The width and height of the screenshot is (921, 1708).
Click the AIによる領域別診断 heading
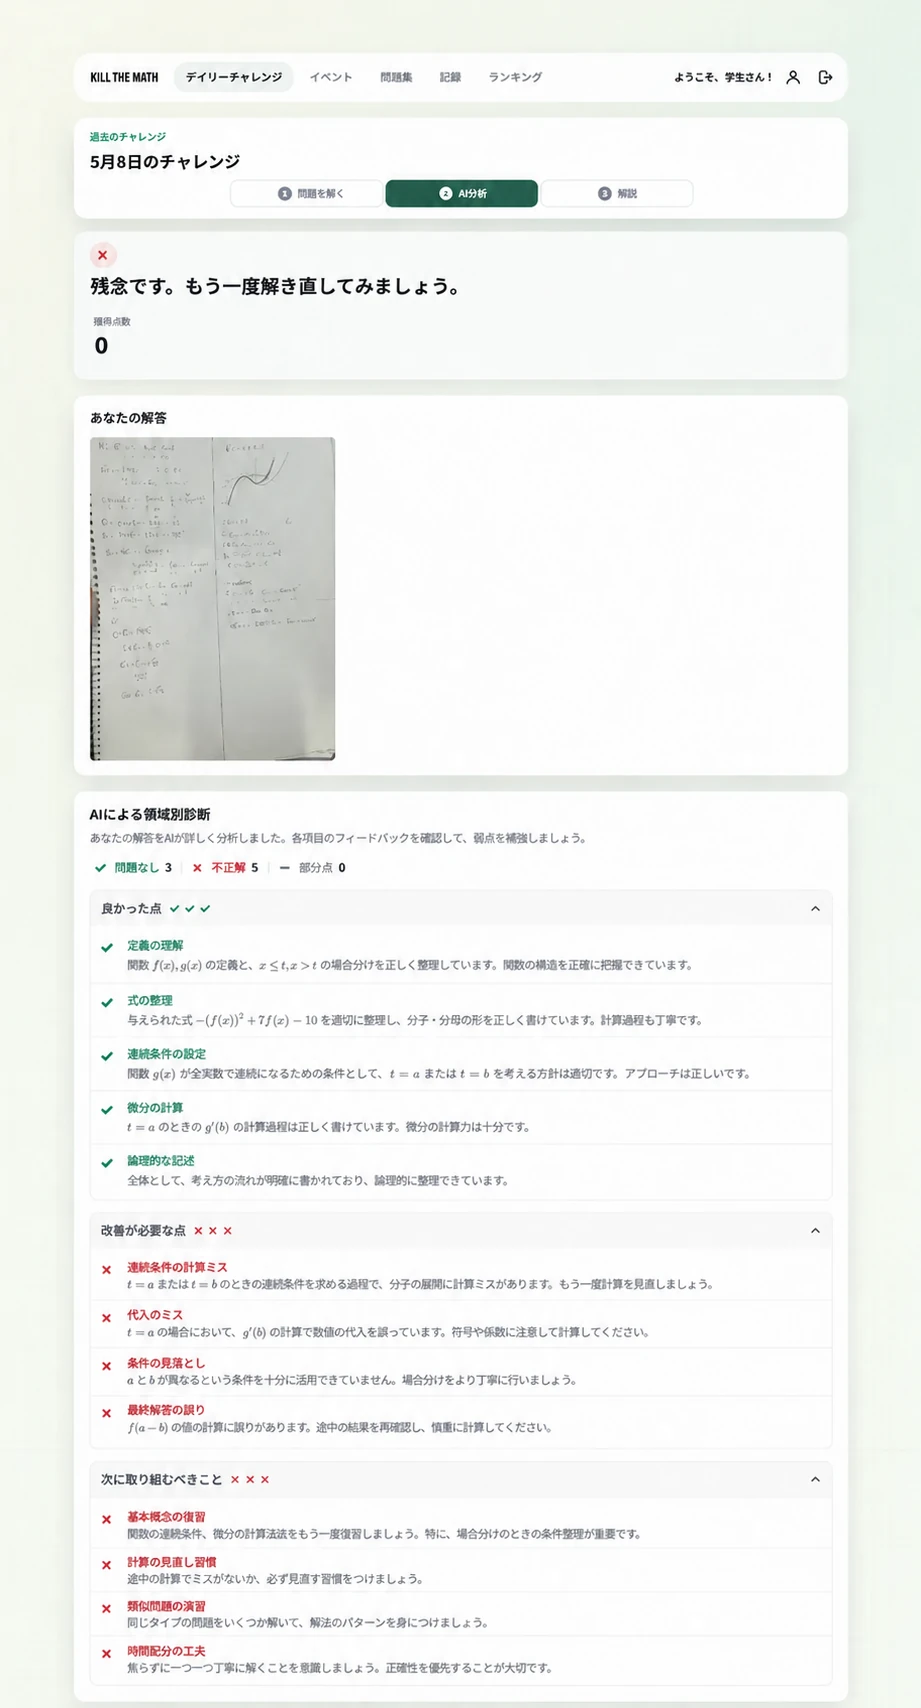coord(150,815)
